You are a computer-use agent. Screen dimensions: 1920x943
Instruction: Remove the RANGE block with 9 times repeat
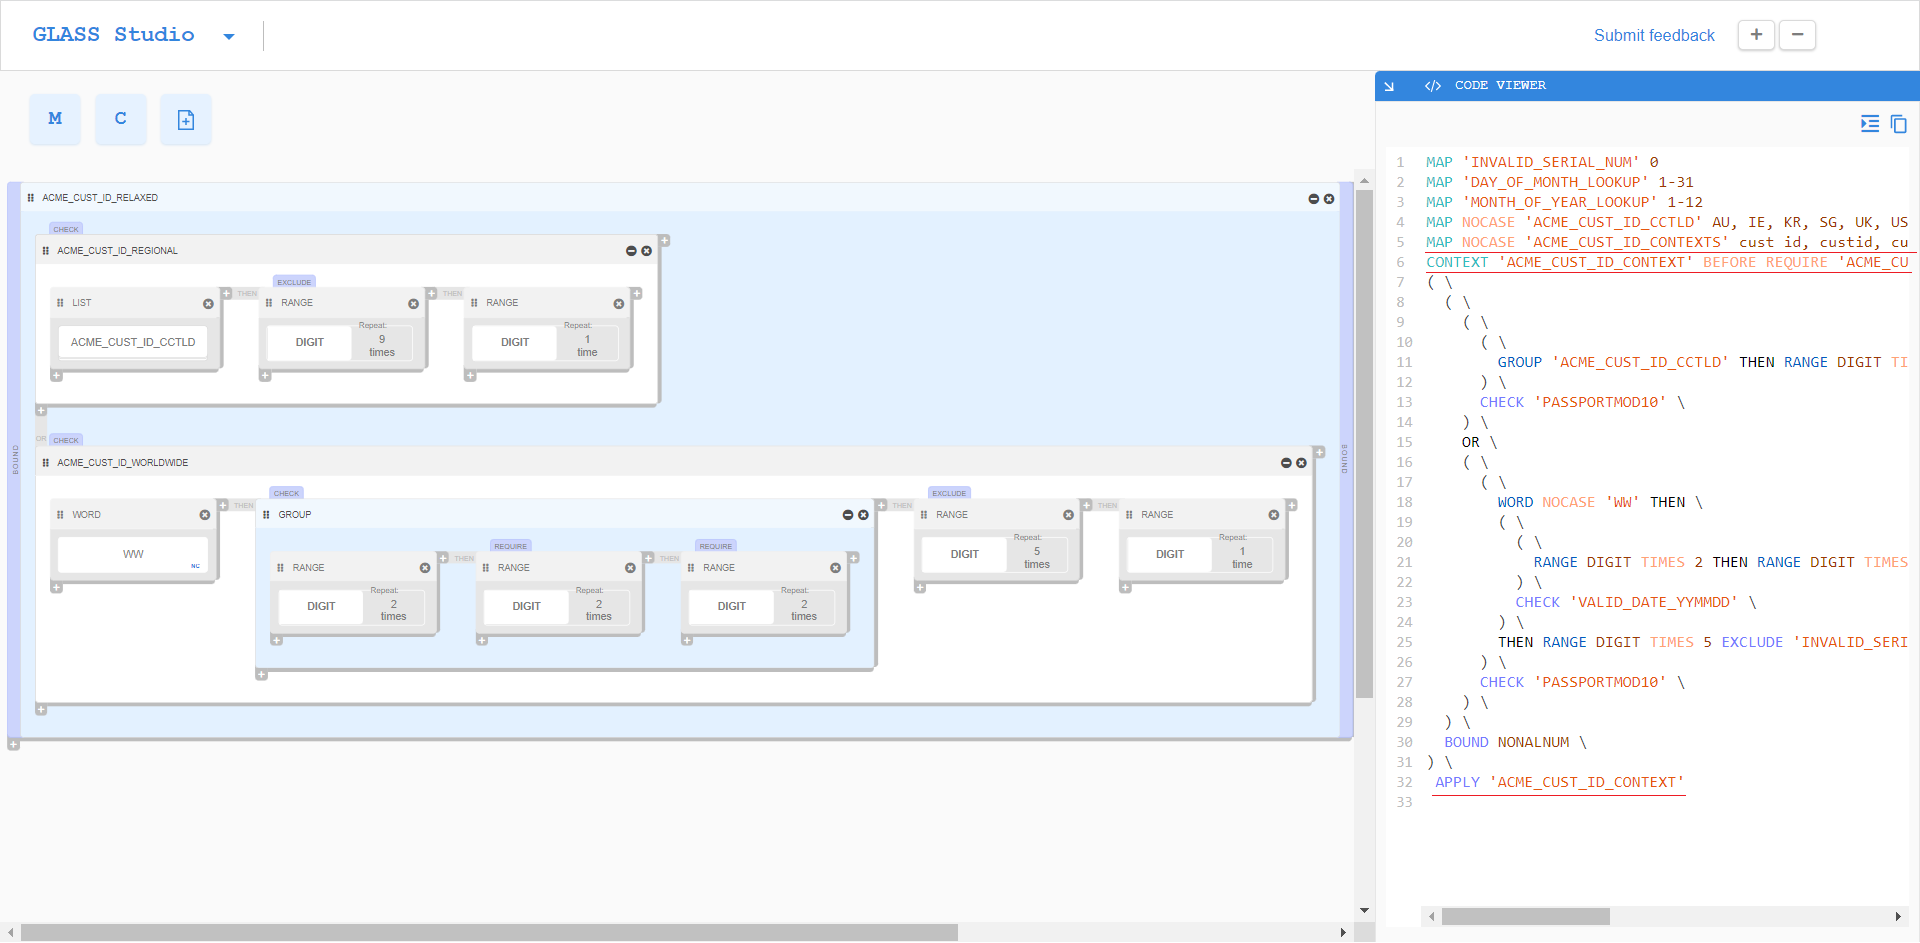click(x=413, y=304)
